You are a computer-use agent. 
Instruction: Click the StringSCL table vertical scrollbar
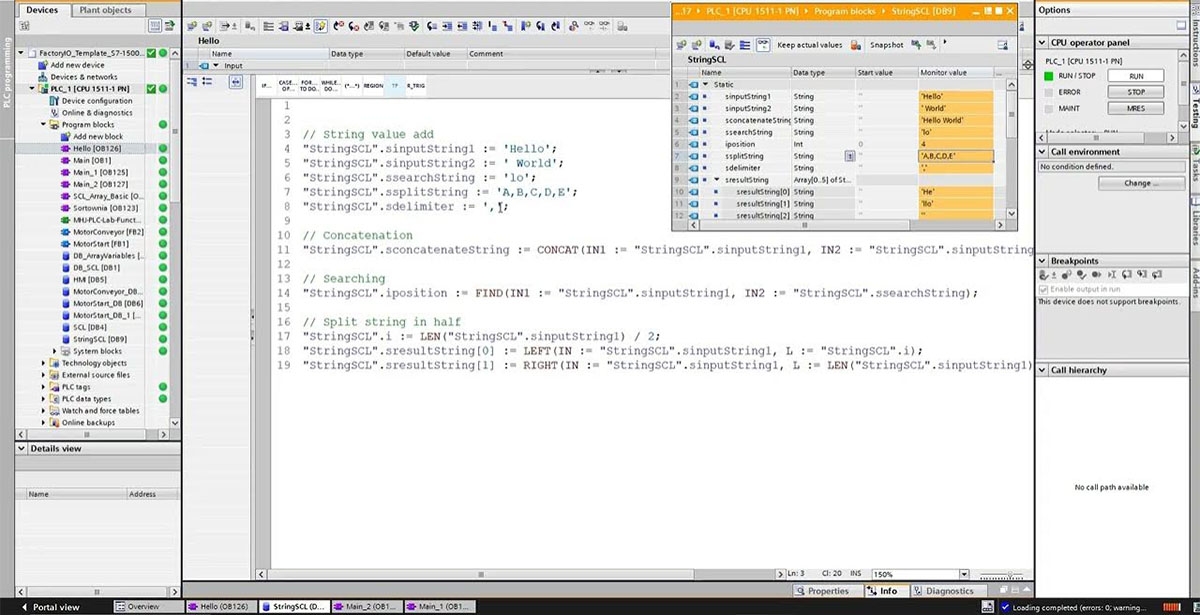click(x=1013, y=150)
